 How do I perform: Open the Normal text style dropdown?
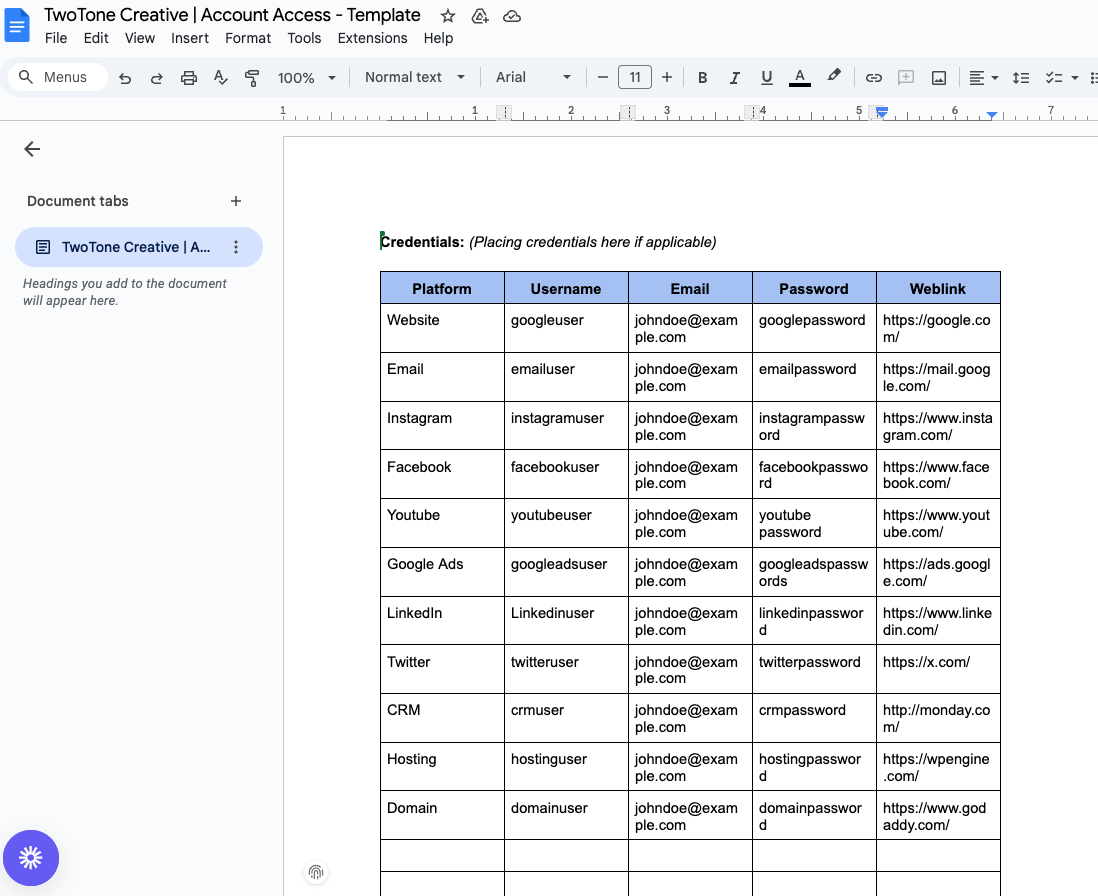pyautogui.click(x=415, y=78)
